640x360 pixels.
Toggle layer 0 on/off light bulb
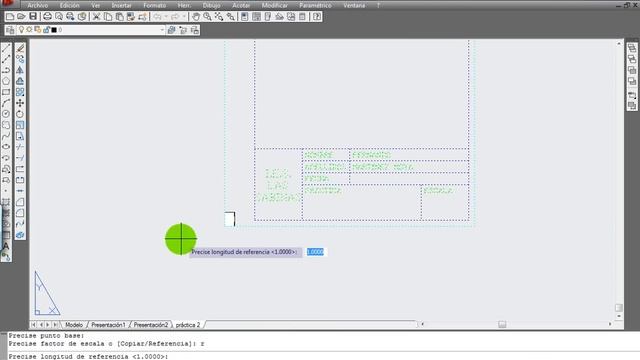tap(22, 30)
